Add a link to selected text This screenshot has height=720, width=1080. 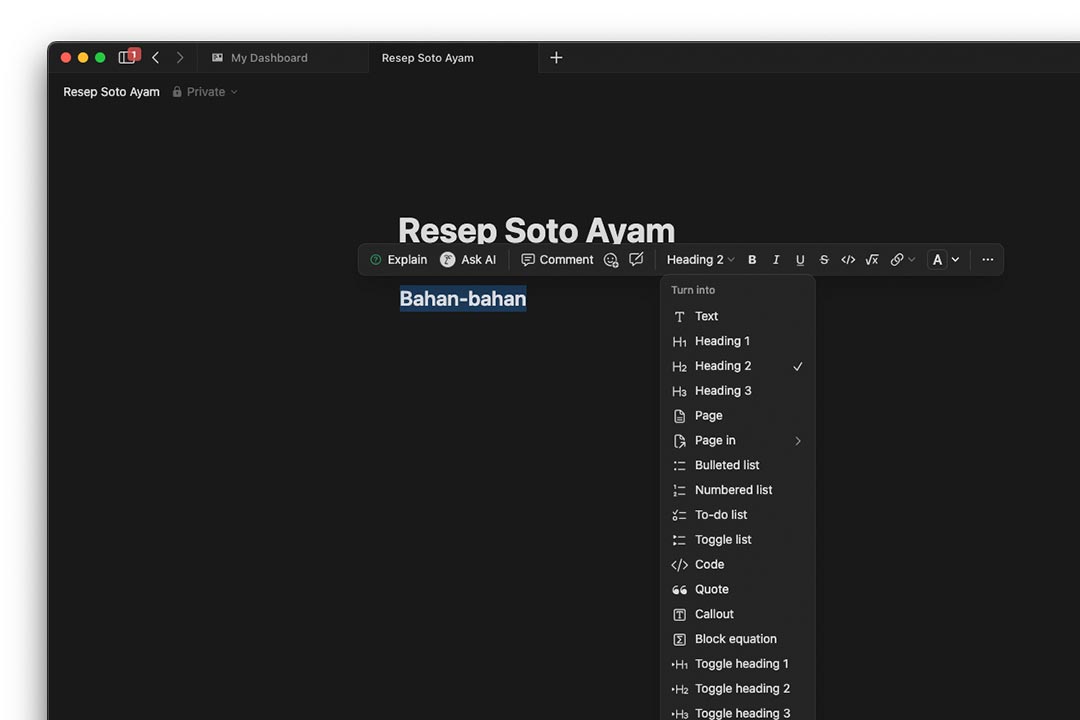click(897, 260)
